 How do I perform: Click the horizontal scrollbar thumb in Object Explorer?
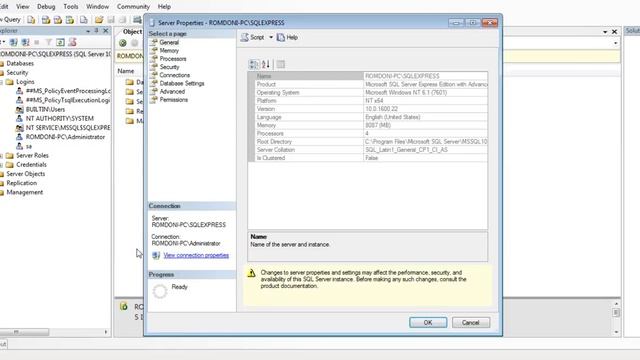pos(25,332)
